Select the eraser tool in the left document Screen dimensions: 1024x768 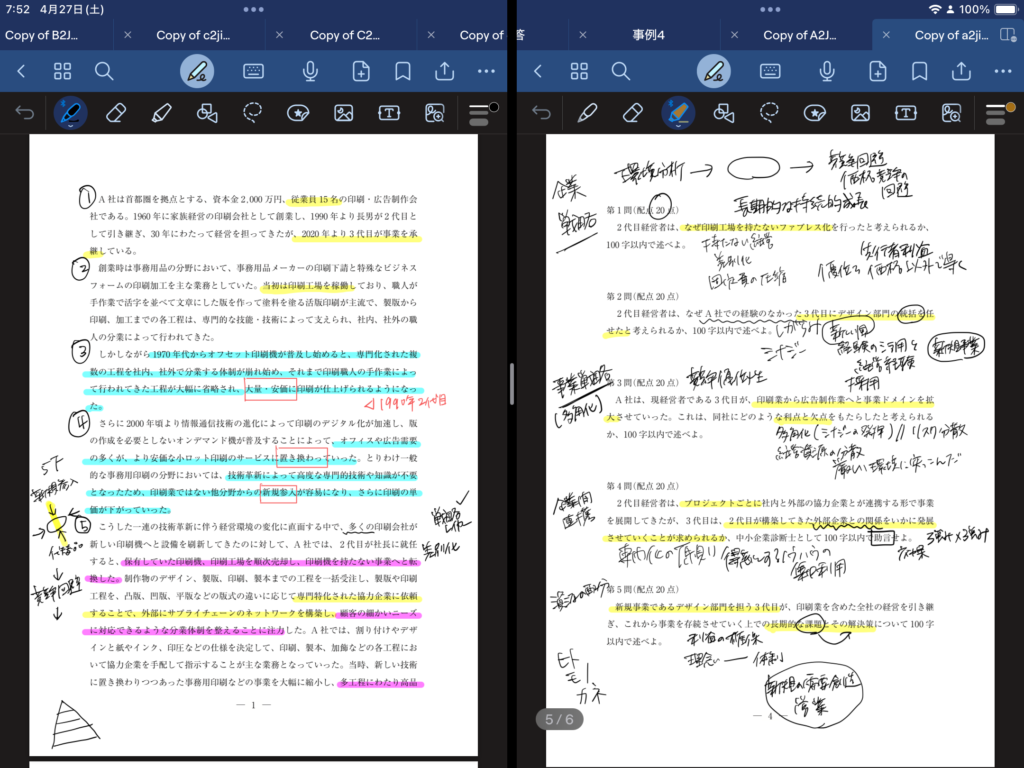(x=116, y=113)
